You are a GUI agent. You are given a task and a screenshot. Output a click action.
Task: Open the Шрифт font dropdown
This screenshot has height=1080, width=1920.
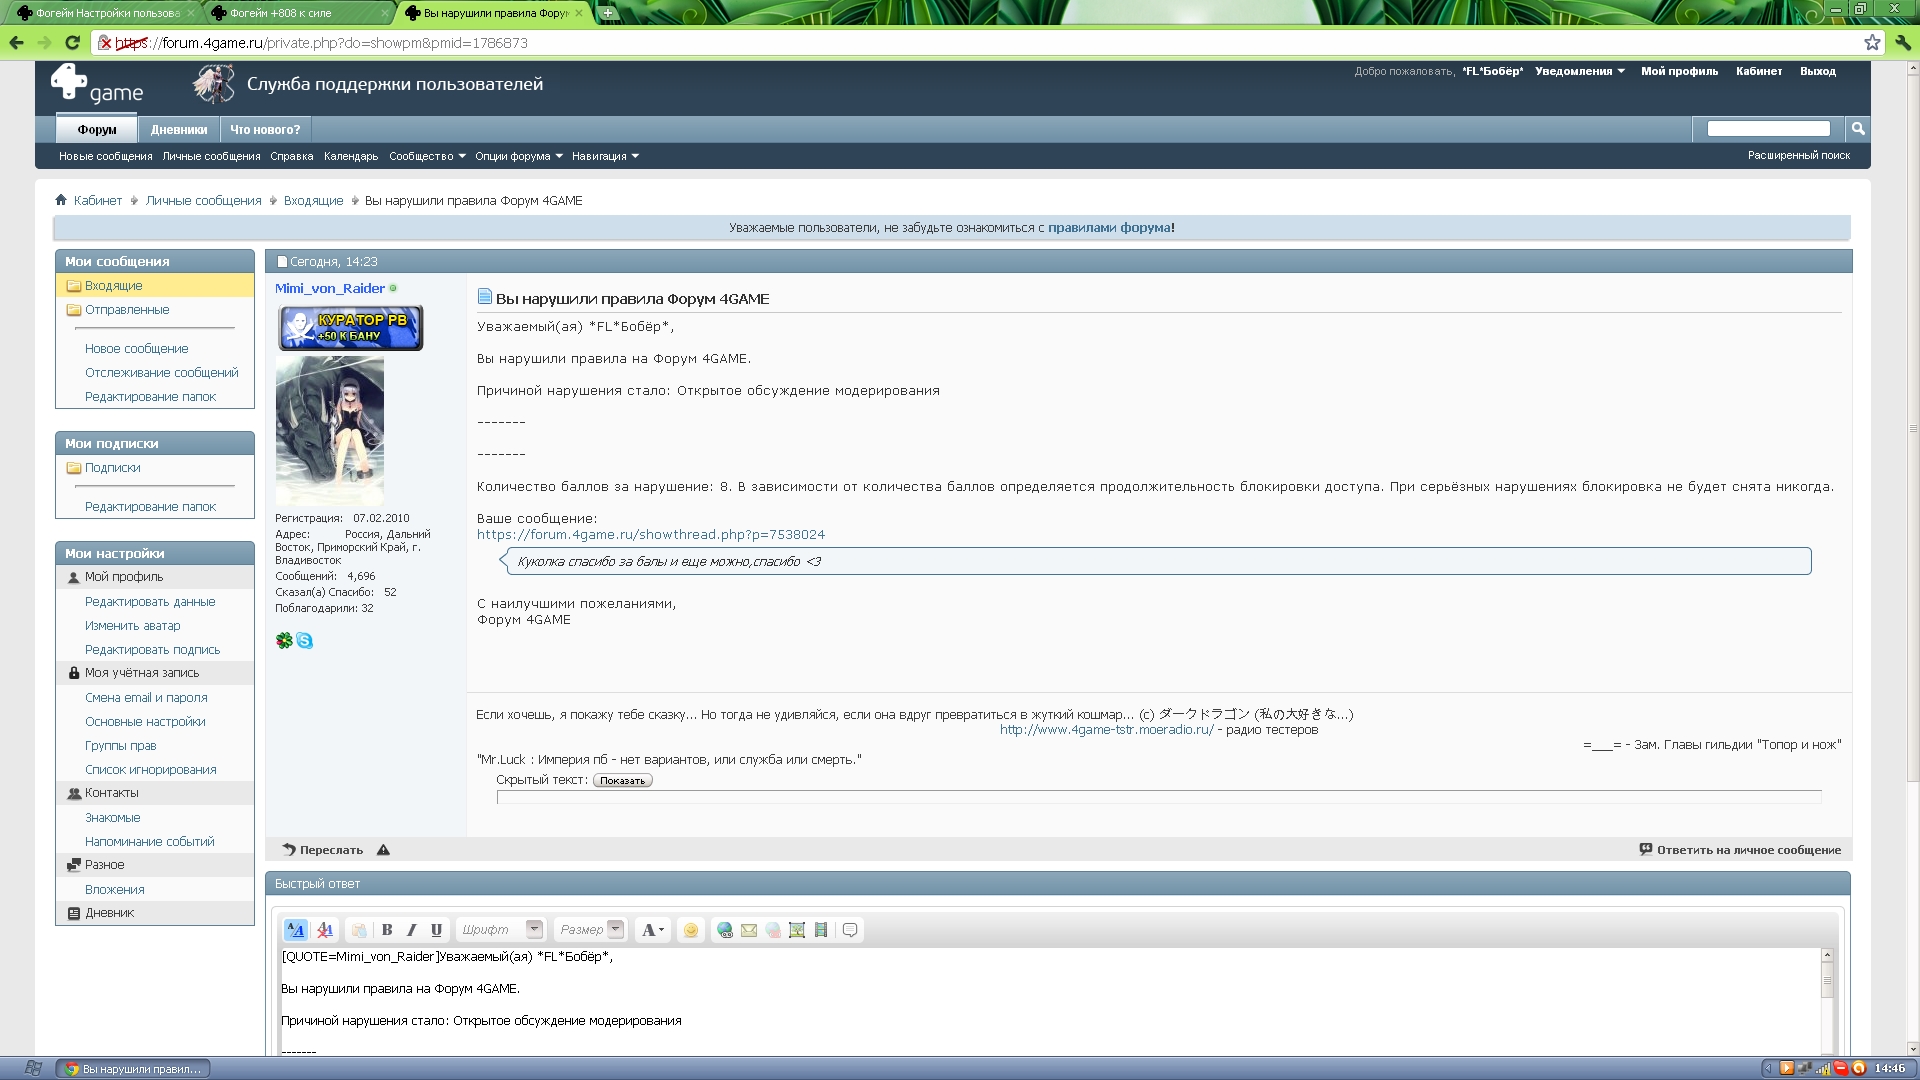point(501,930)
